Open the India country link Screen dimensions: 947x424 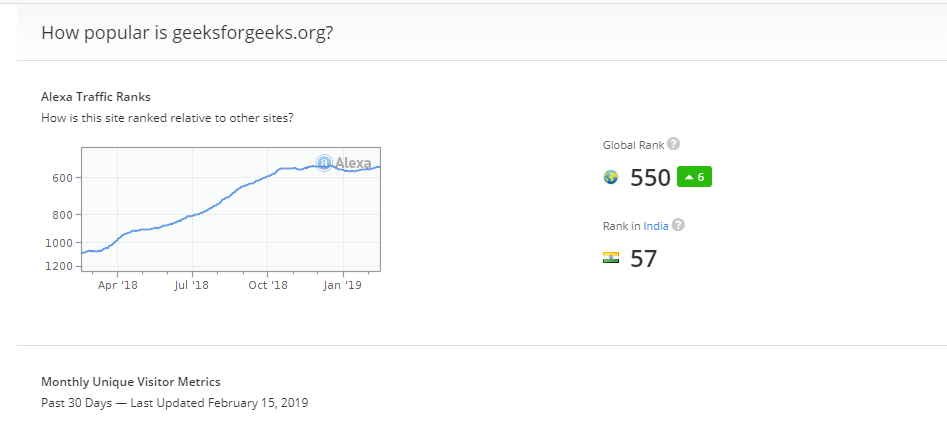click(655, 226)
